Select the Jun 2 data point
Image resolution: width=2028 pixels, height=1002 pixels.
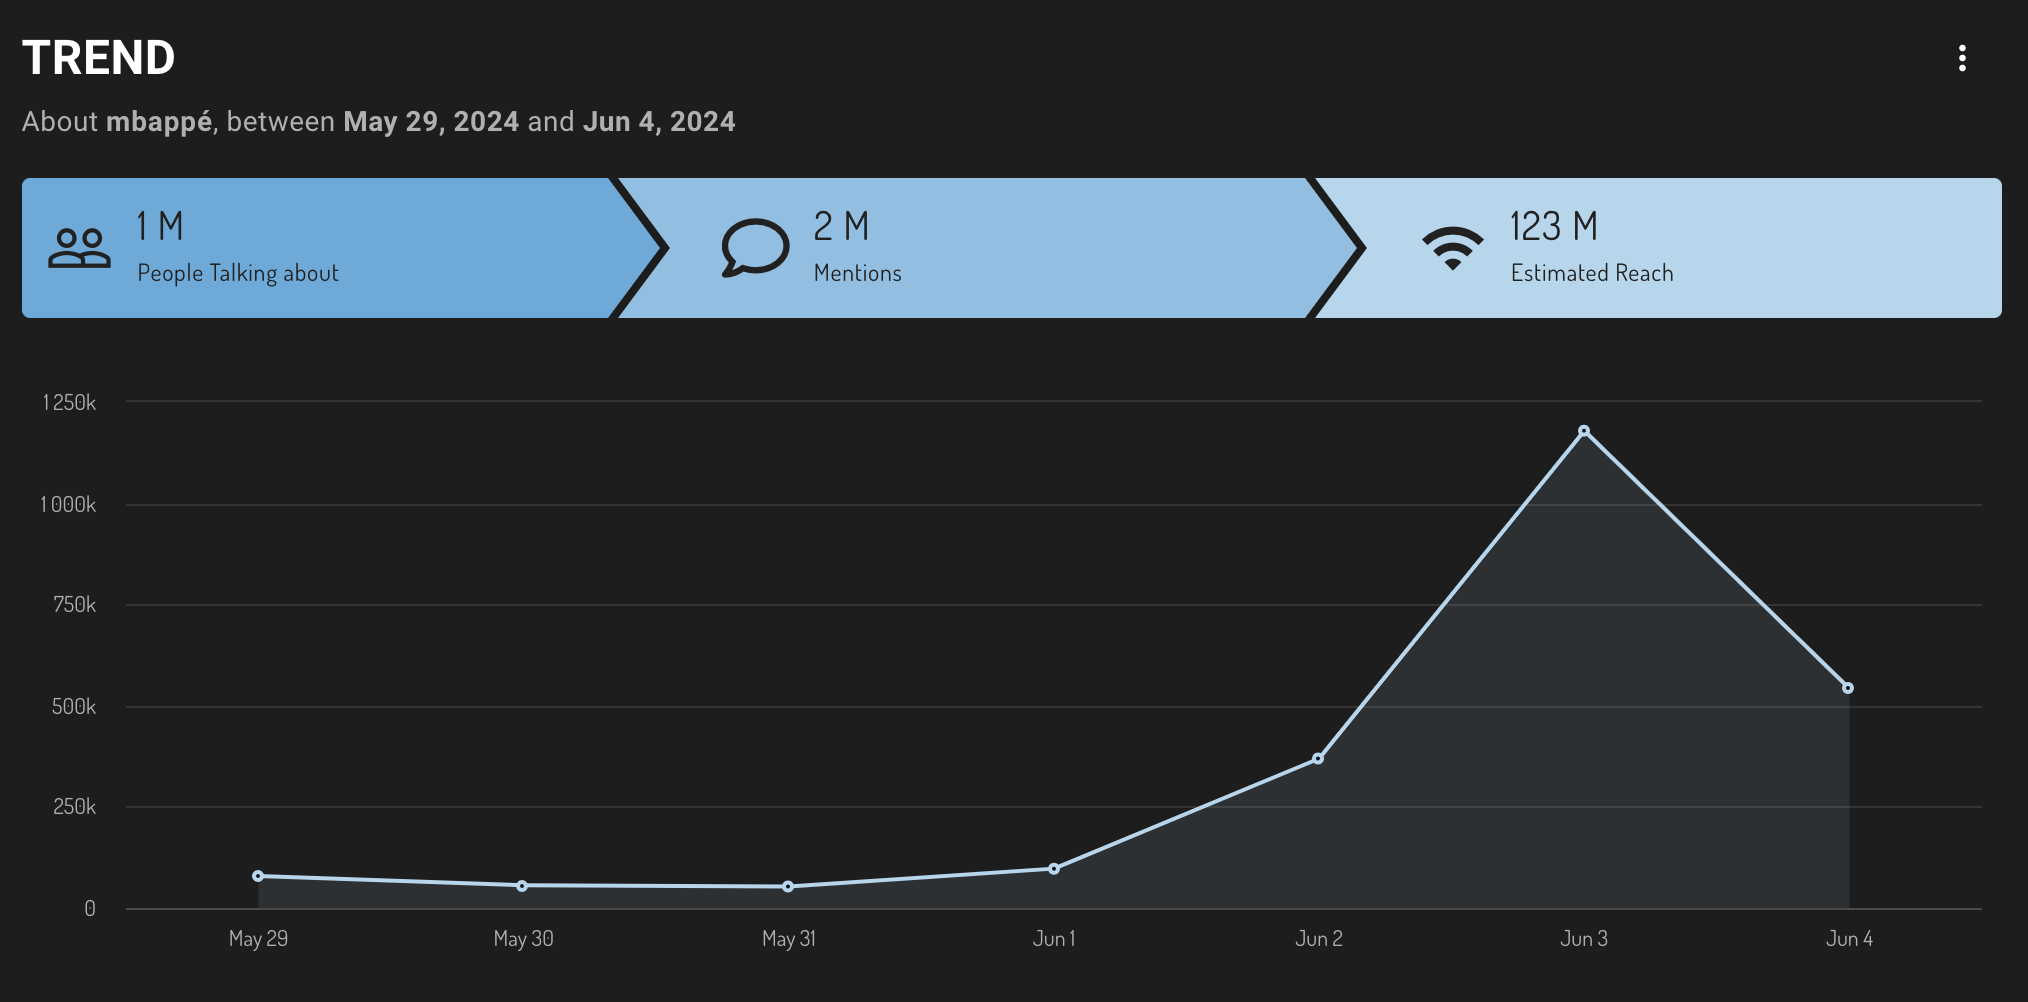[x=1318, y=759]
